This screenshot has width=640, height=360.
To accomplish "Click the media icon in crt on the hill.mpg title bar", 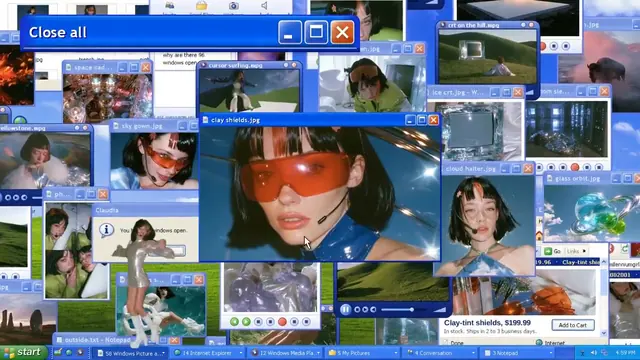I will [x=443, y=25].
